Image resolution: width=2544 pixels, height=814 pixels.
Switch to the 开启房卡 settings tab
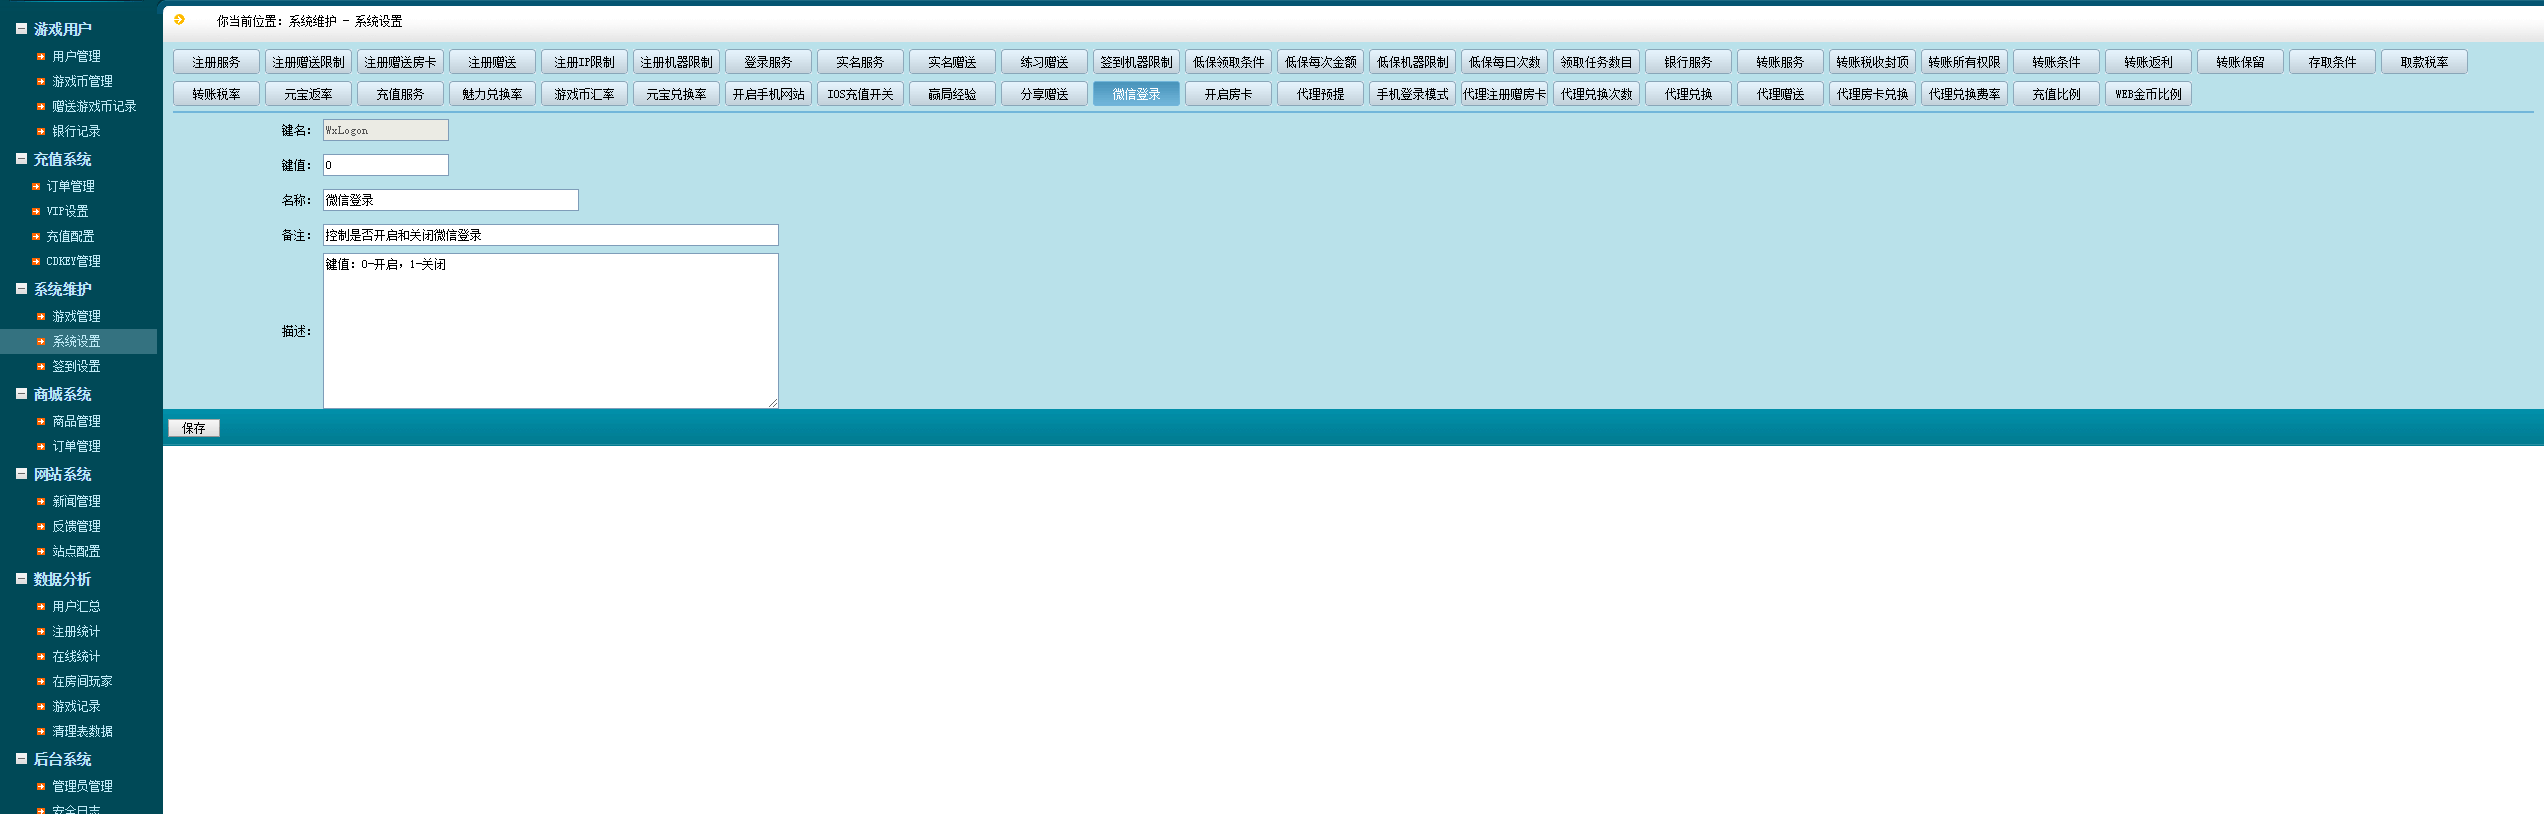click(1228, 94)
